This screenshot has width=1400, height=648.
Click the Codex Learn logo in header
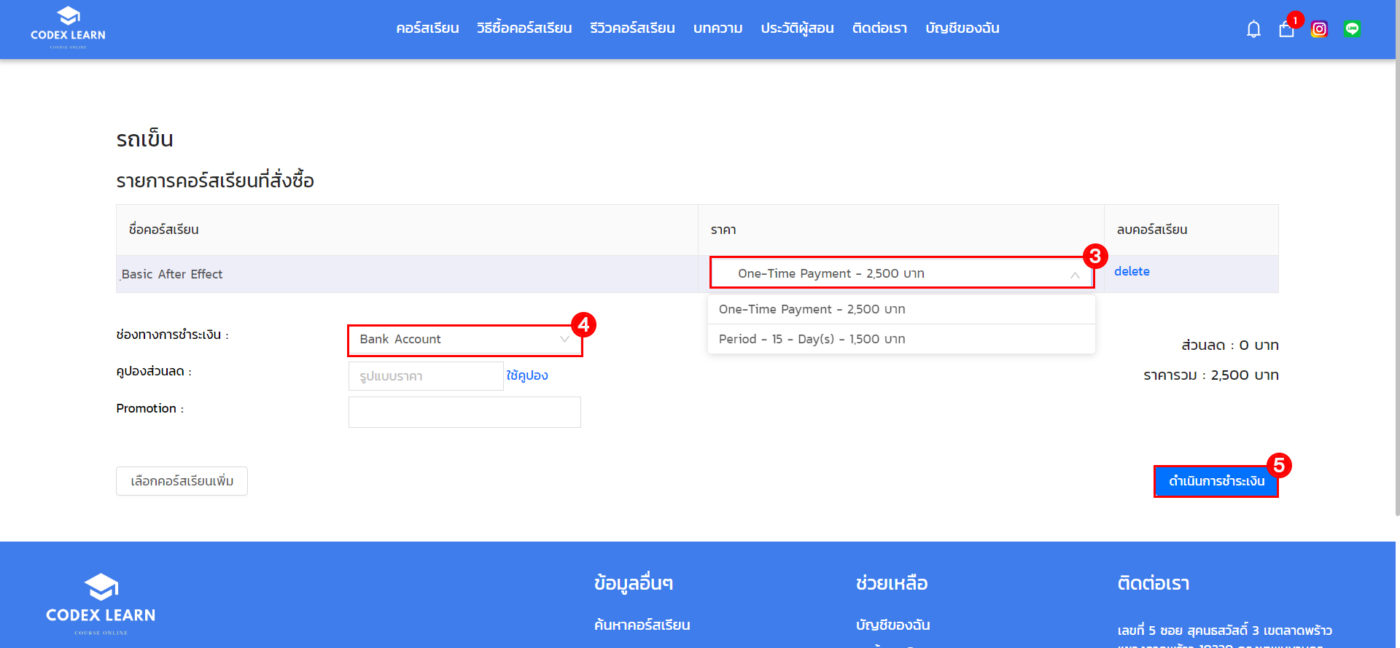pyautogui.click(x=68, y=28)
